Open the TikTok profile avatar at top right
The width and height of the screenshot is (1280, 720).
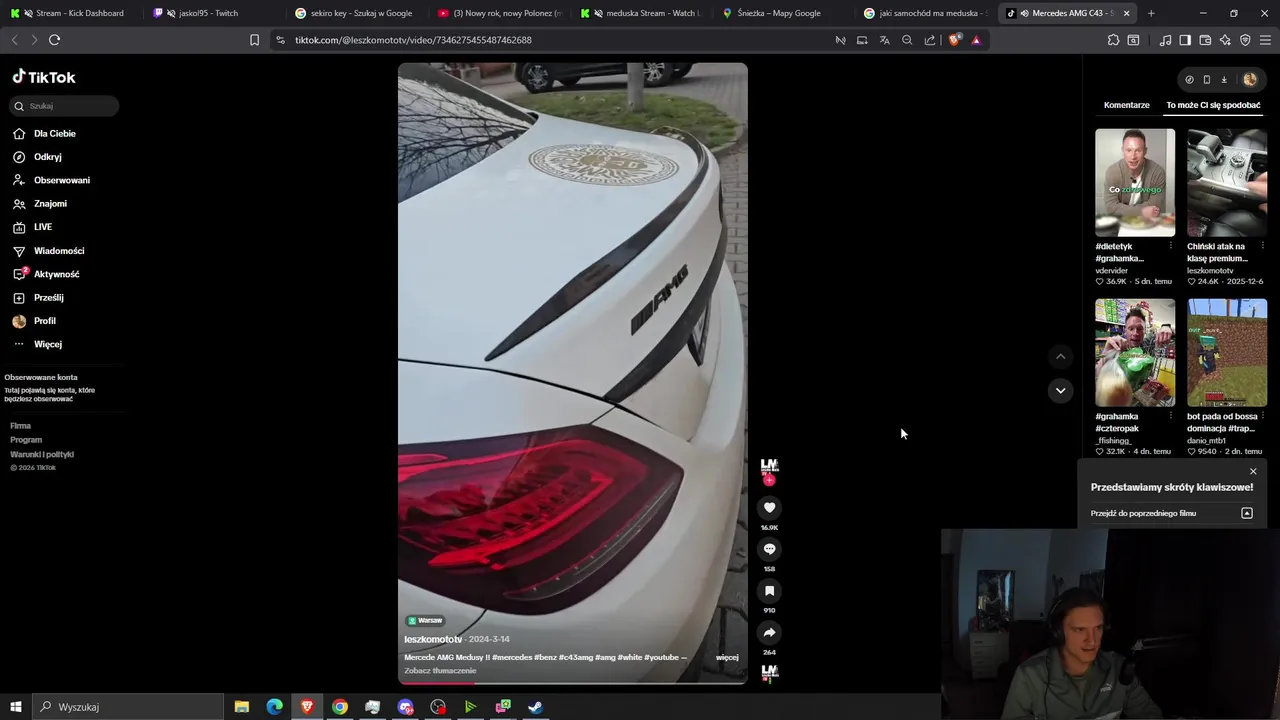point(1249,80)
